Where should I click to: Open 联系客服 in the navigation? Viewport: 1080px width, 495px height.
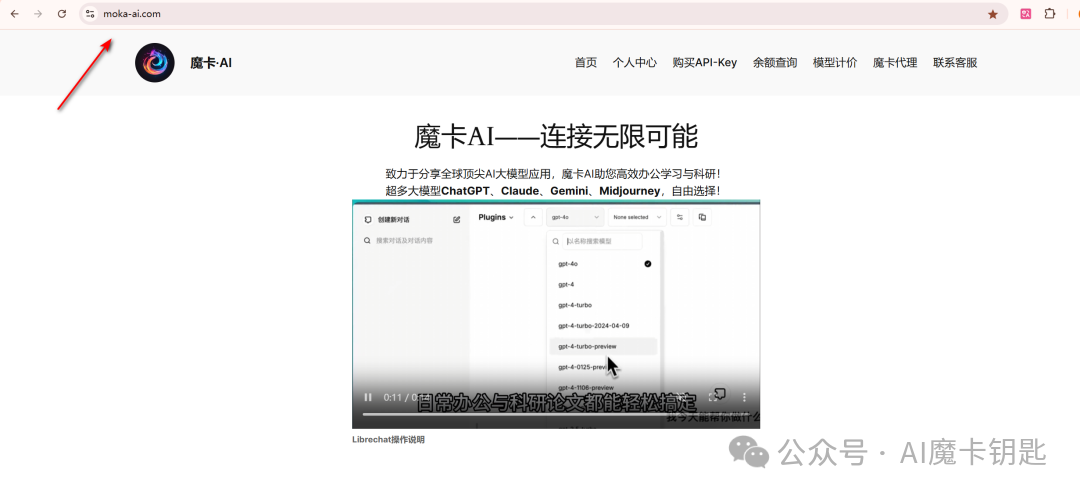955,63
